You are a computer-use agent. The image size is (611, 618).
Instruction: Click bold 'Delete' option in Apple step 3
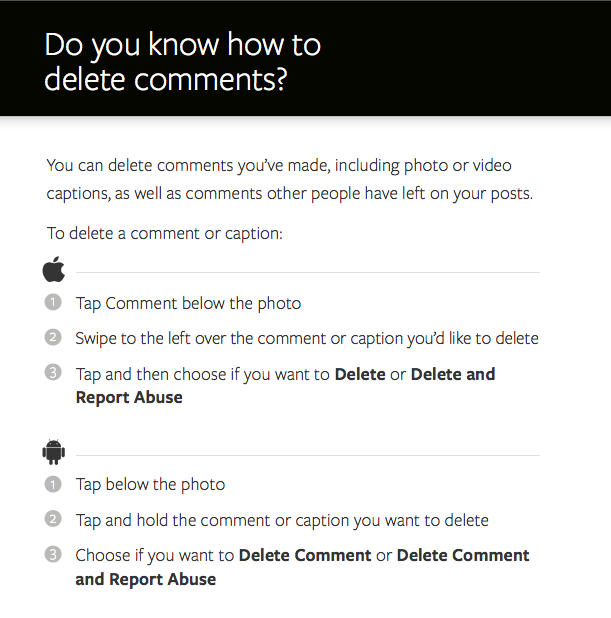coord(360,374)
